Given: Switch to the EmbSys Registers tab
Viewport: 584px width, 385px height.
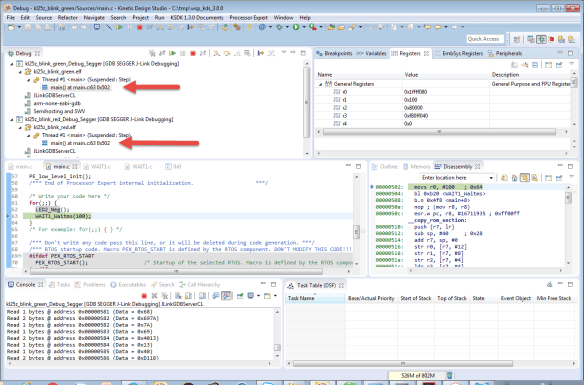Looking at the screenshot, I should [x=458, y=54].
